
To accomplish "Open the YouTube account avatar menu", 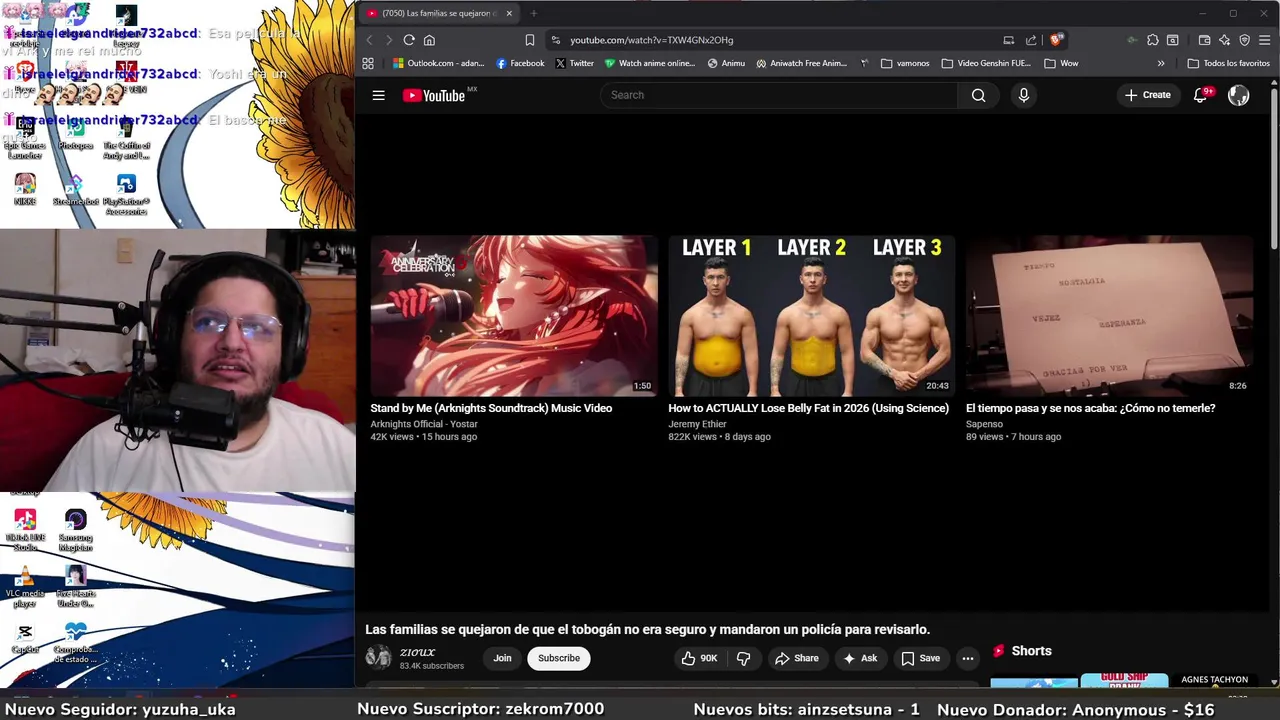I will [x=1239, y=95].
